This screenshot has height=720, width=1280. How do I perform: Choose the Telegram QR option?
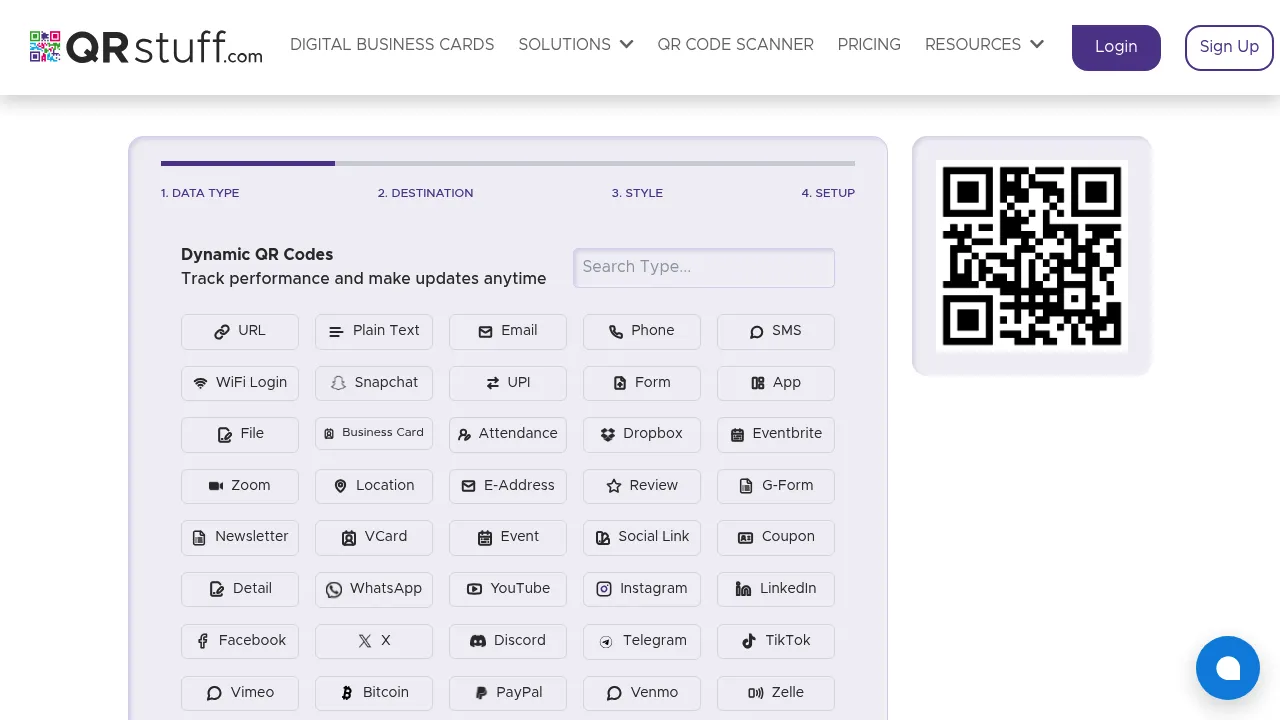641,641
